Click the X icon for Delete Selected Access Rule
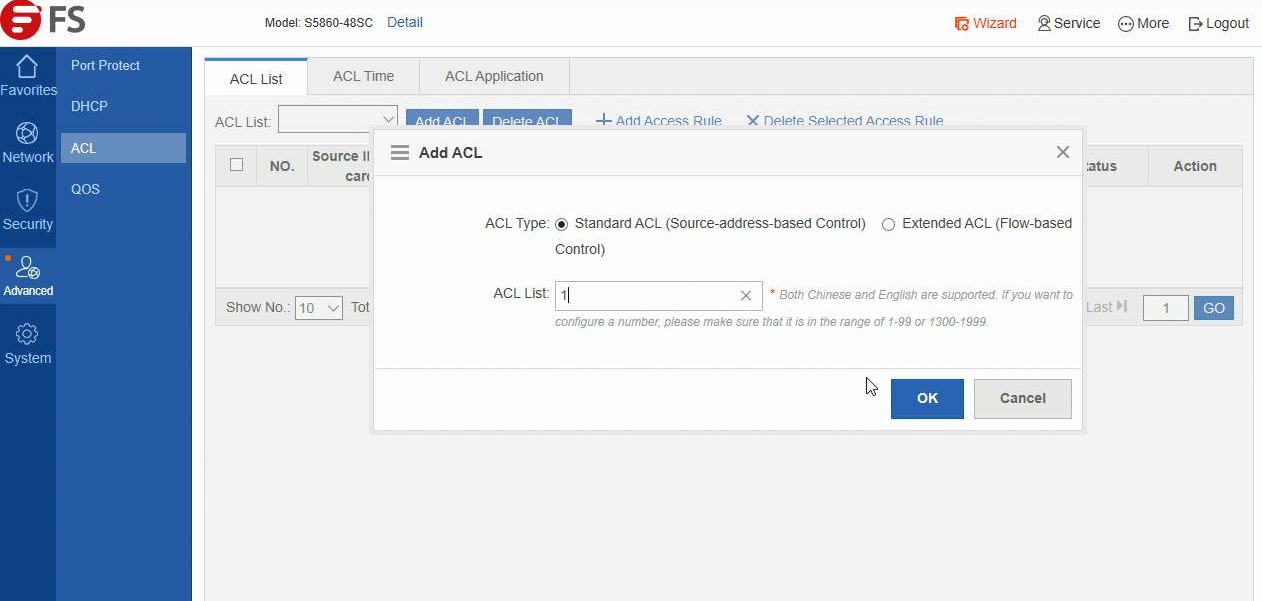1262x601 pixels. click(x=753, y=120)
